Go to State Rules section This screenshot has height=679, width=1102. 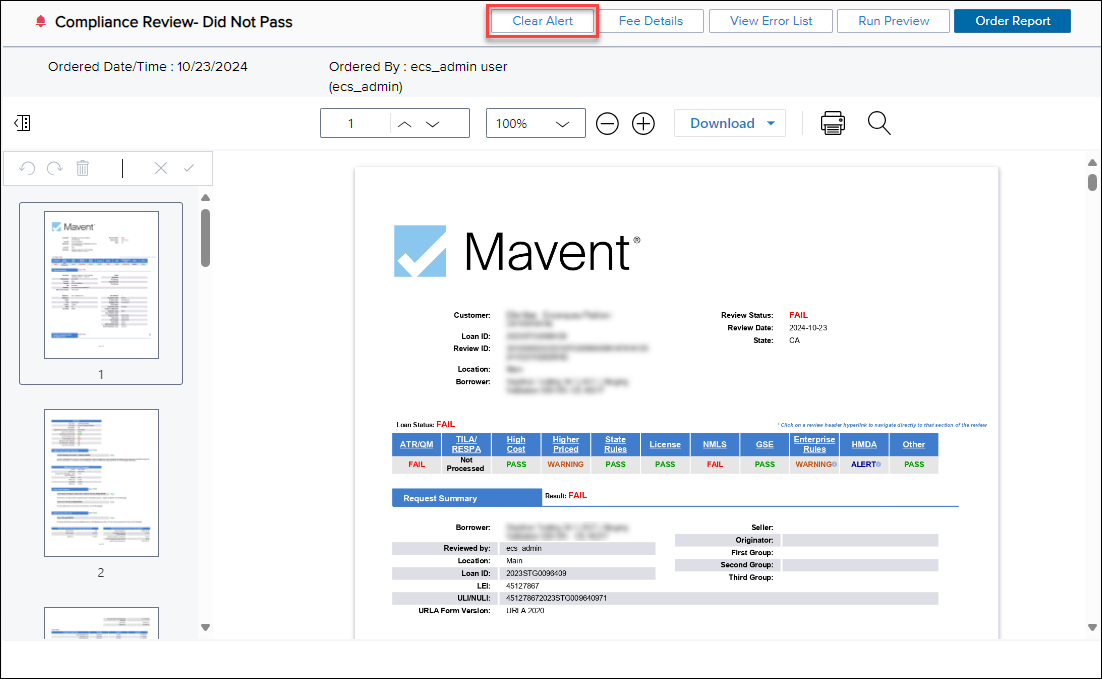[x=615, y=444]
